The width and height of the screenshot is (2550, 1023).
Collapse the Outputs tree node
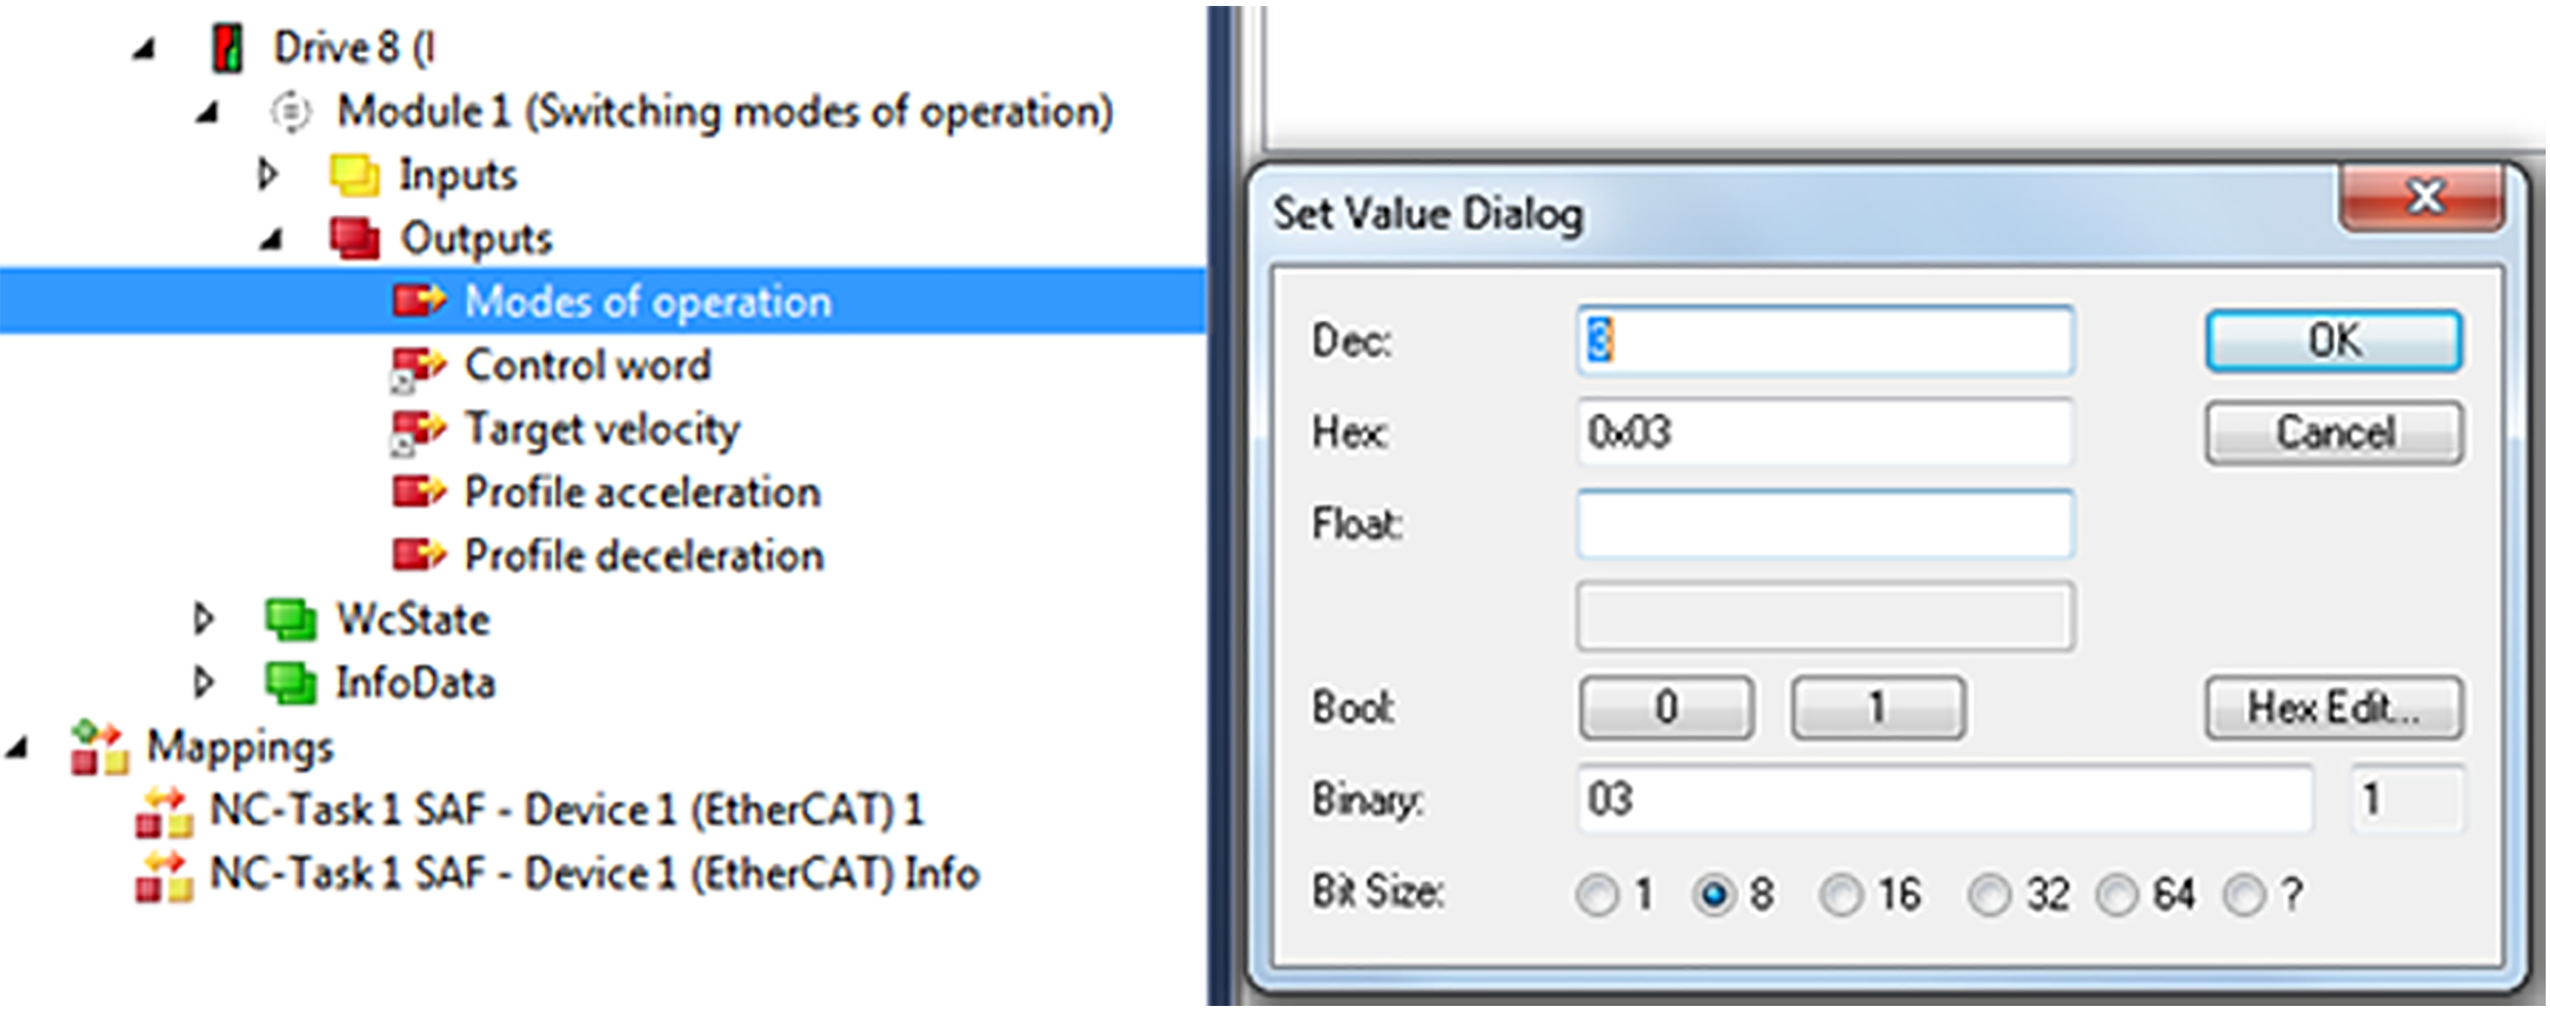[x=271, y=239]
